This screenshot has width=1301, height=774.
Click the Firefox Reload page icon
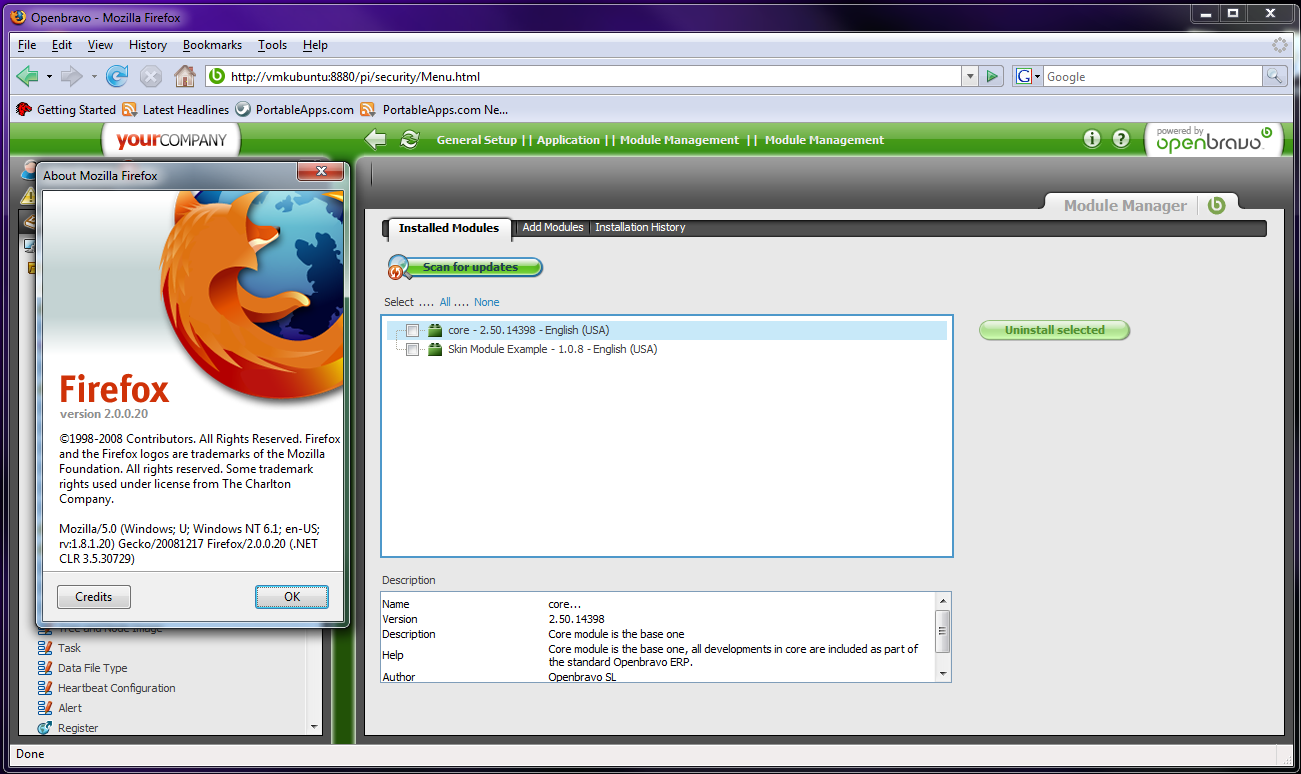[x=117, y=76]
